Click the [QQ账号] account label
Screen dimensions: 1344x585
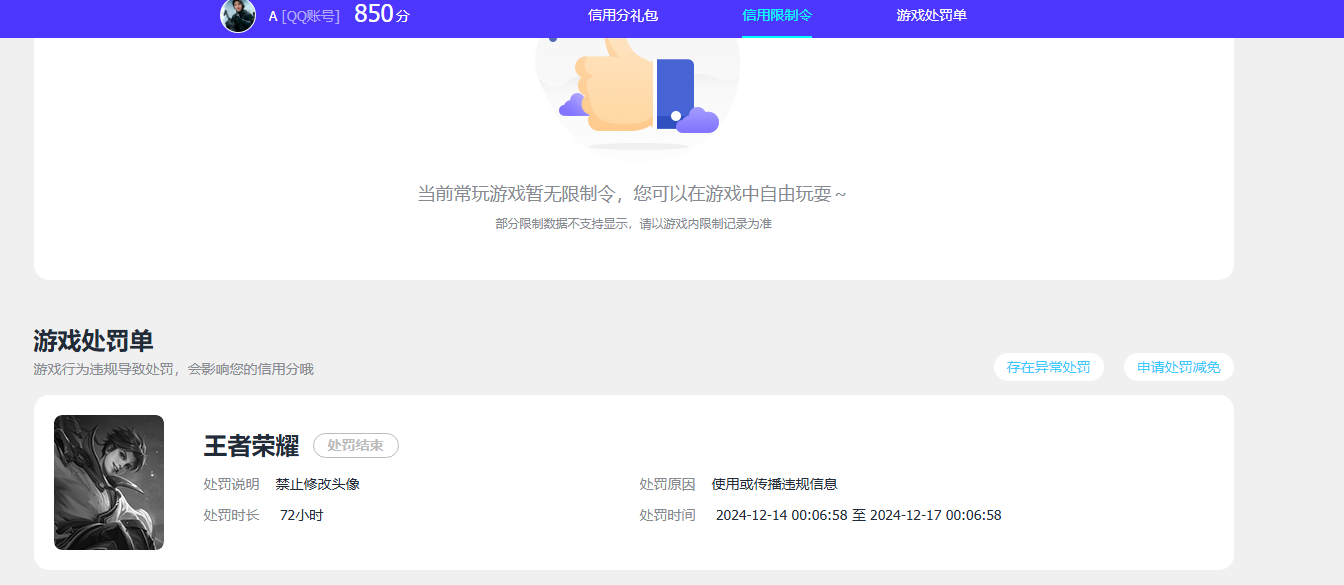[311, 16]
